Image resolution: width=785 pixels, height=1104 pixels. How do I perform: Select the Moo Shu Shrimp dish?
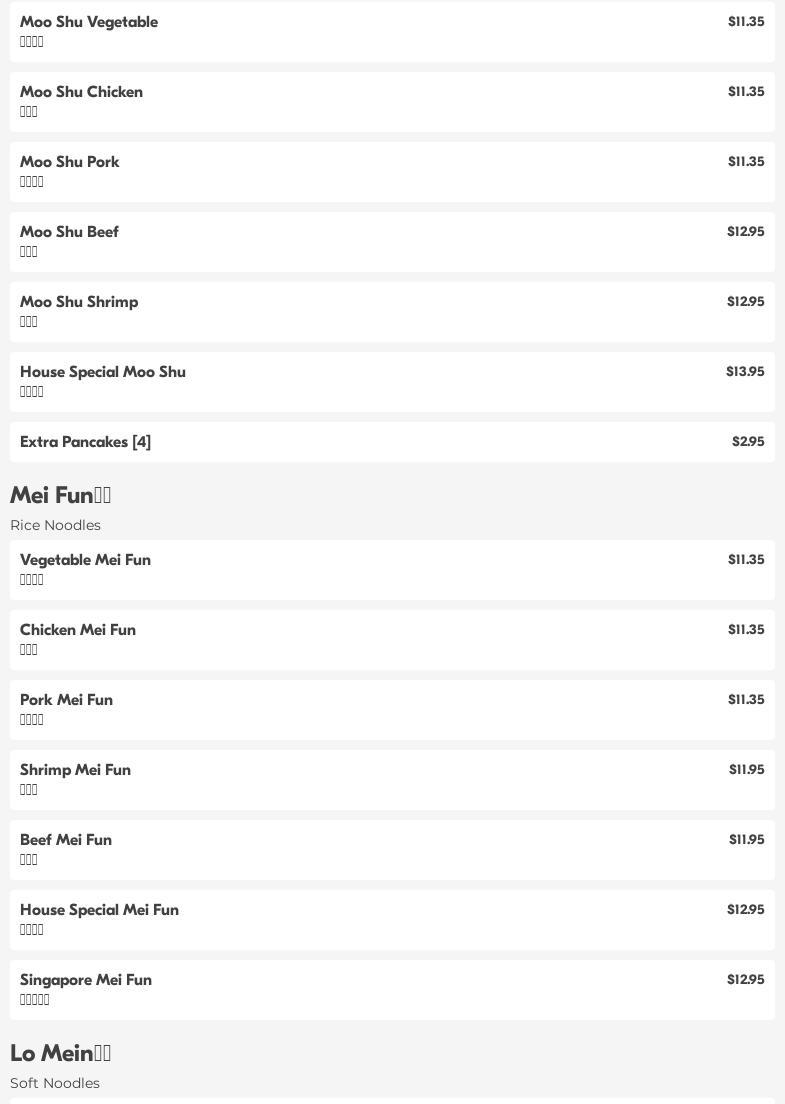(x=79, y=302)
